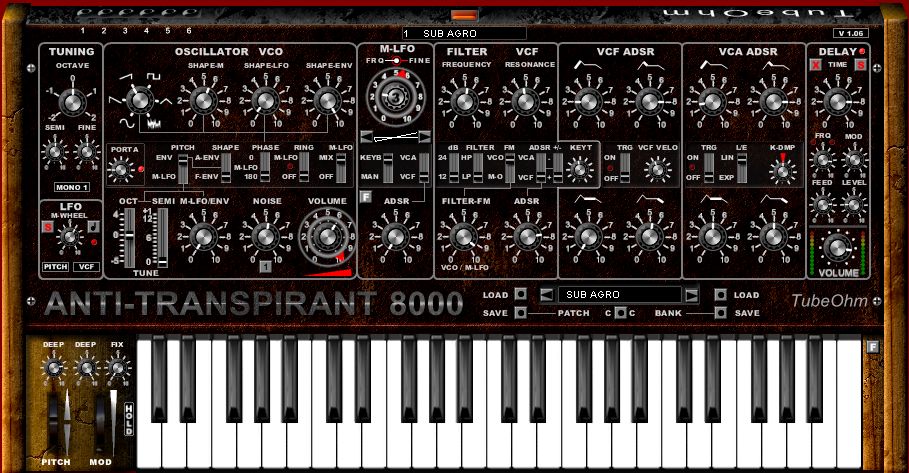Click the oscillator waveform selector knob
The image size is (909, 473).
pyautogui.click(x=140, y=101)
